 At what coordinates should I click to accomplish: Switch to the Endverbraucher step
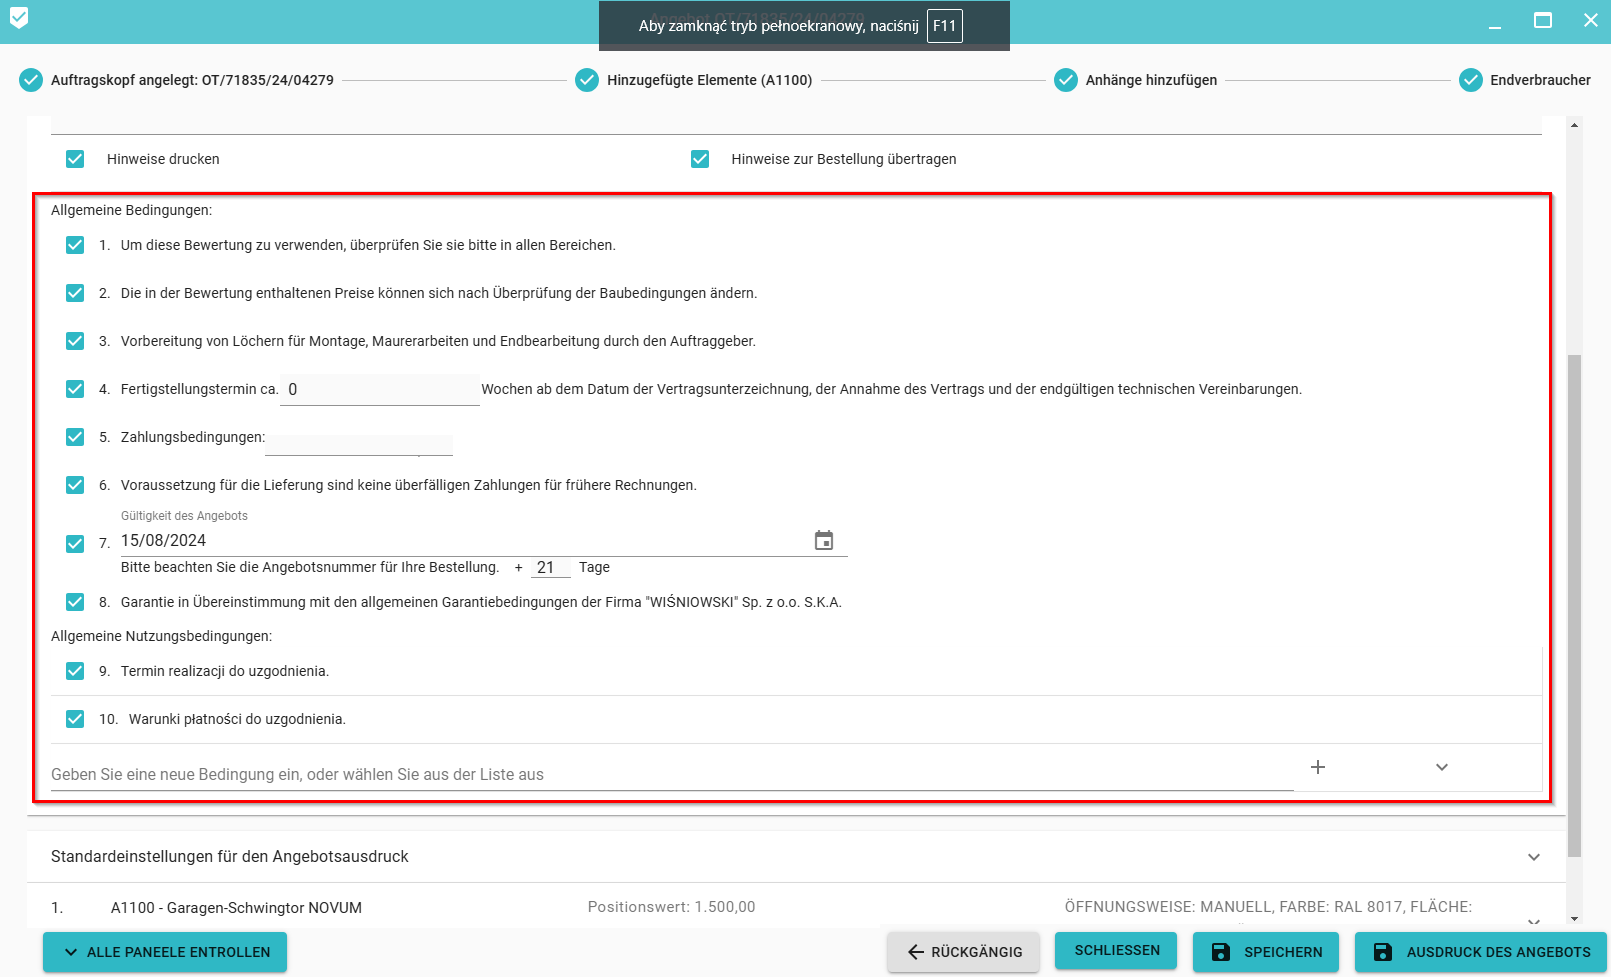tap(1540, 80)
